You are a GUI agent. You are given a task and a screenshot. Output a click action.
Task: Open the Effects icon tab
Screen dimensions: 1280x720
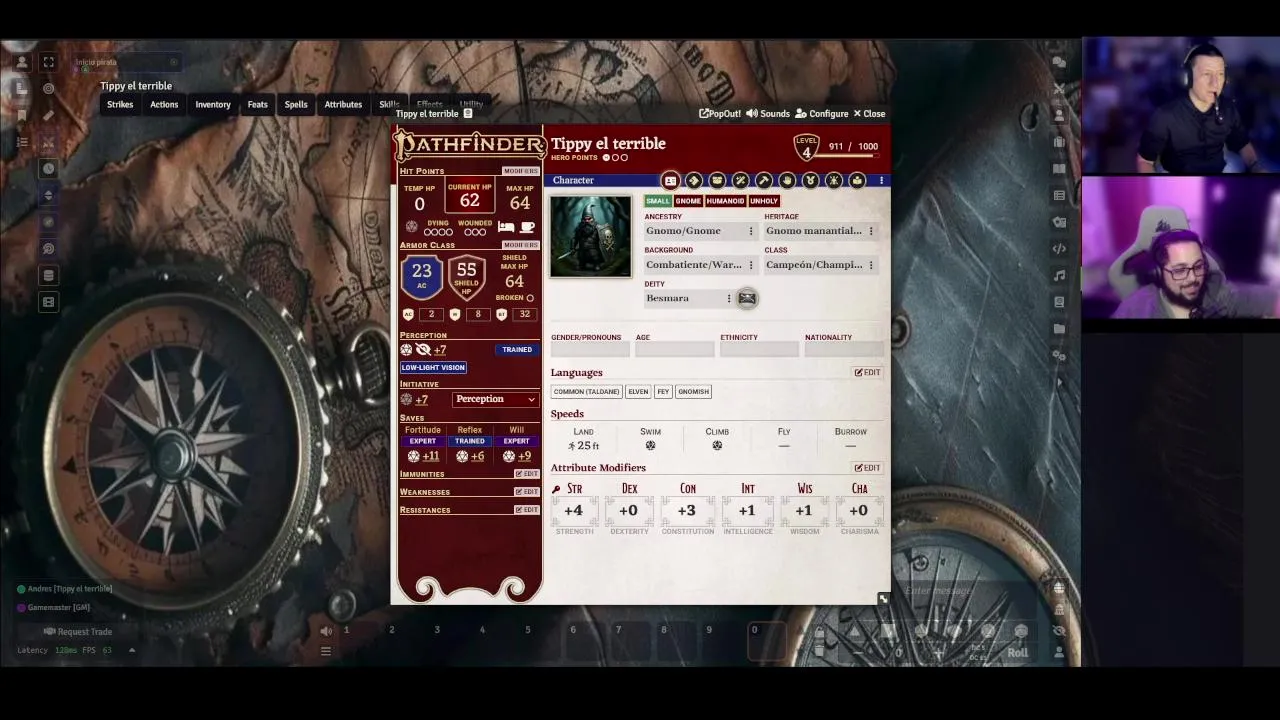point(834,180)
